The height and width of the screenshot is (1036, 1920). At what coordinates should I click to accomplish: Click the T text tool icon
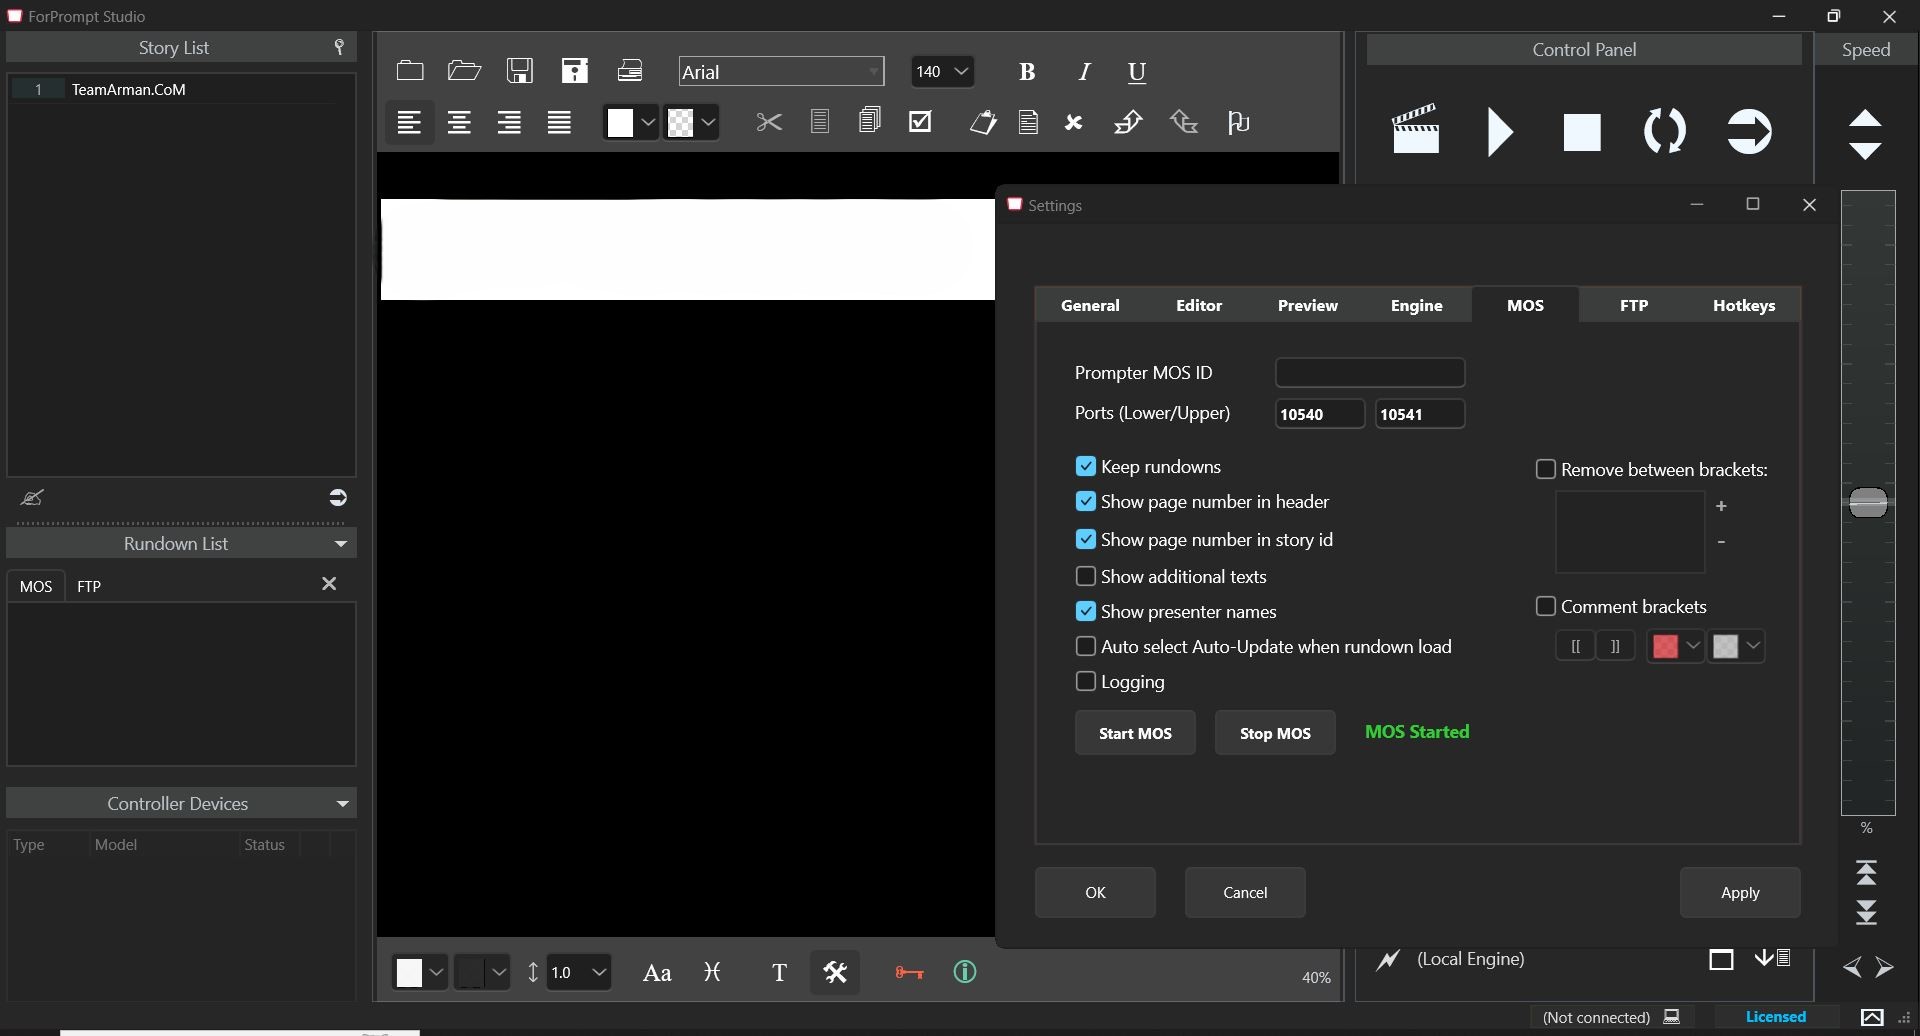(x=779, y=973)
